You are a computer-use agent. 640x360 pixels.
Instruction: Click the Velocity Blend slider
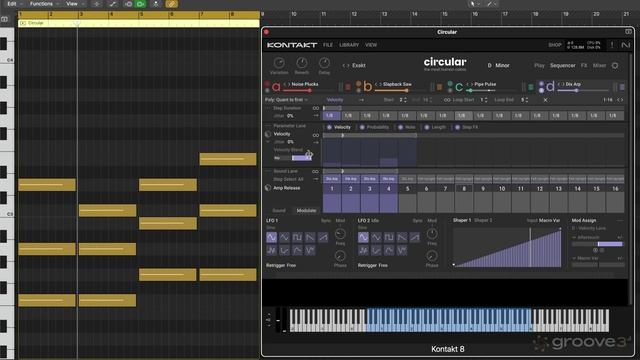pos(293,158)
